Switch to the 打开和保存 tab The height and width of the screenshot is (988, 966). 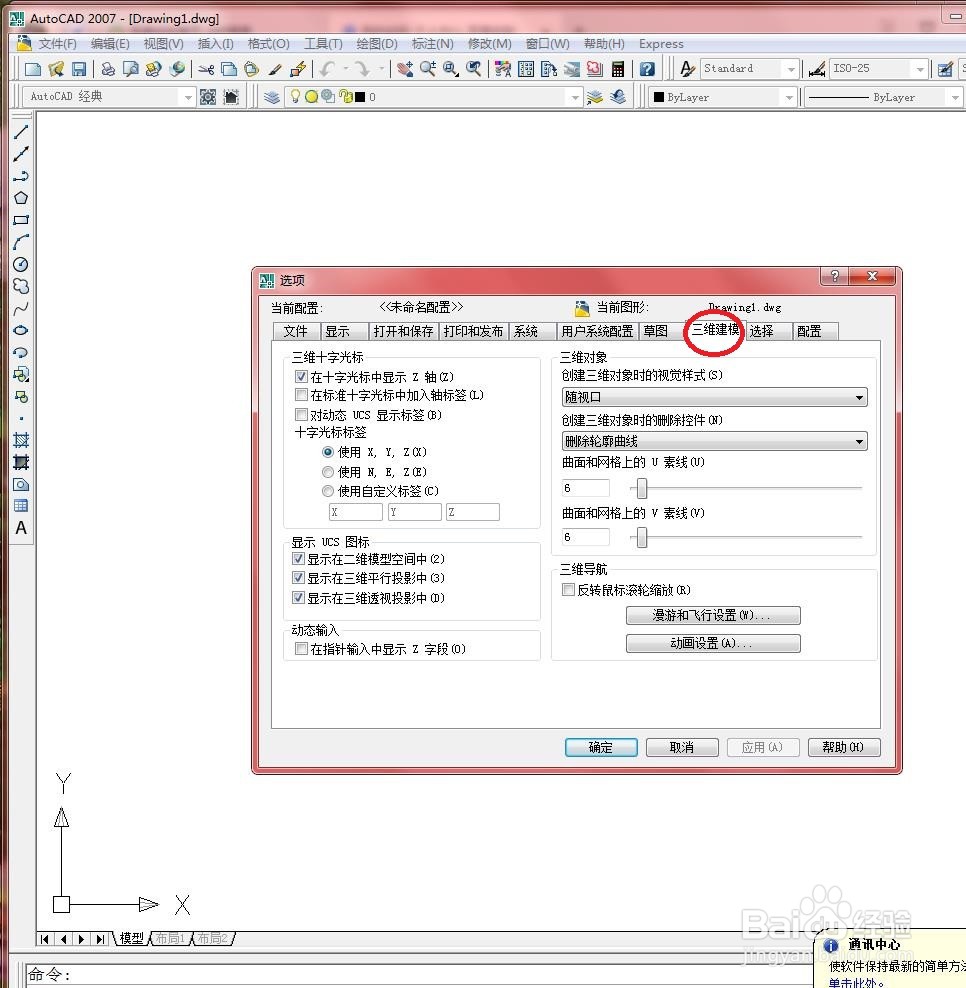tap(403, 331)
